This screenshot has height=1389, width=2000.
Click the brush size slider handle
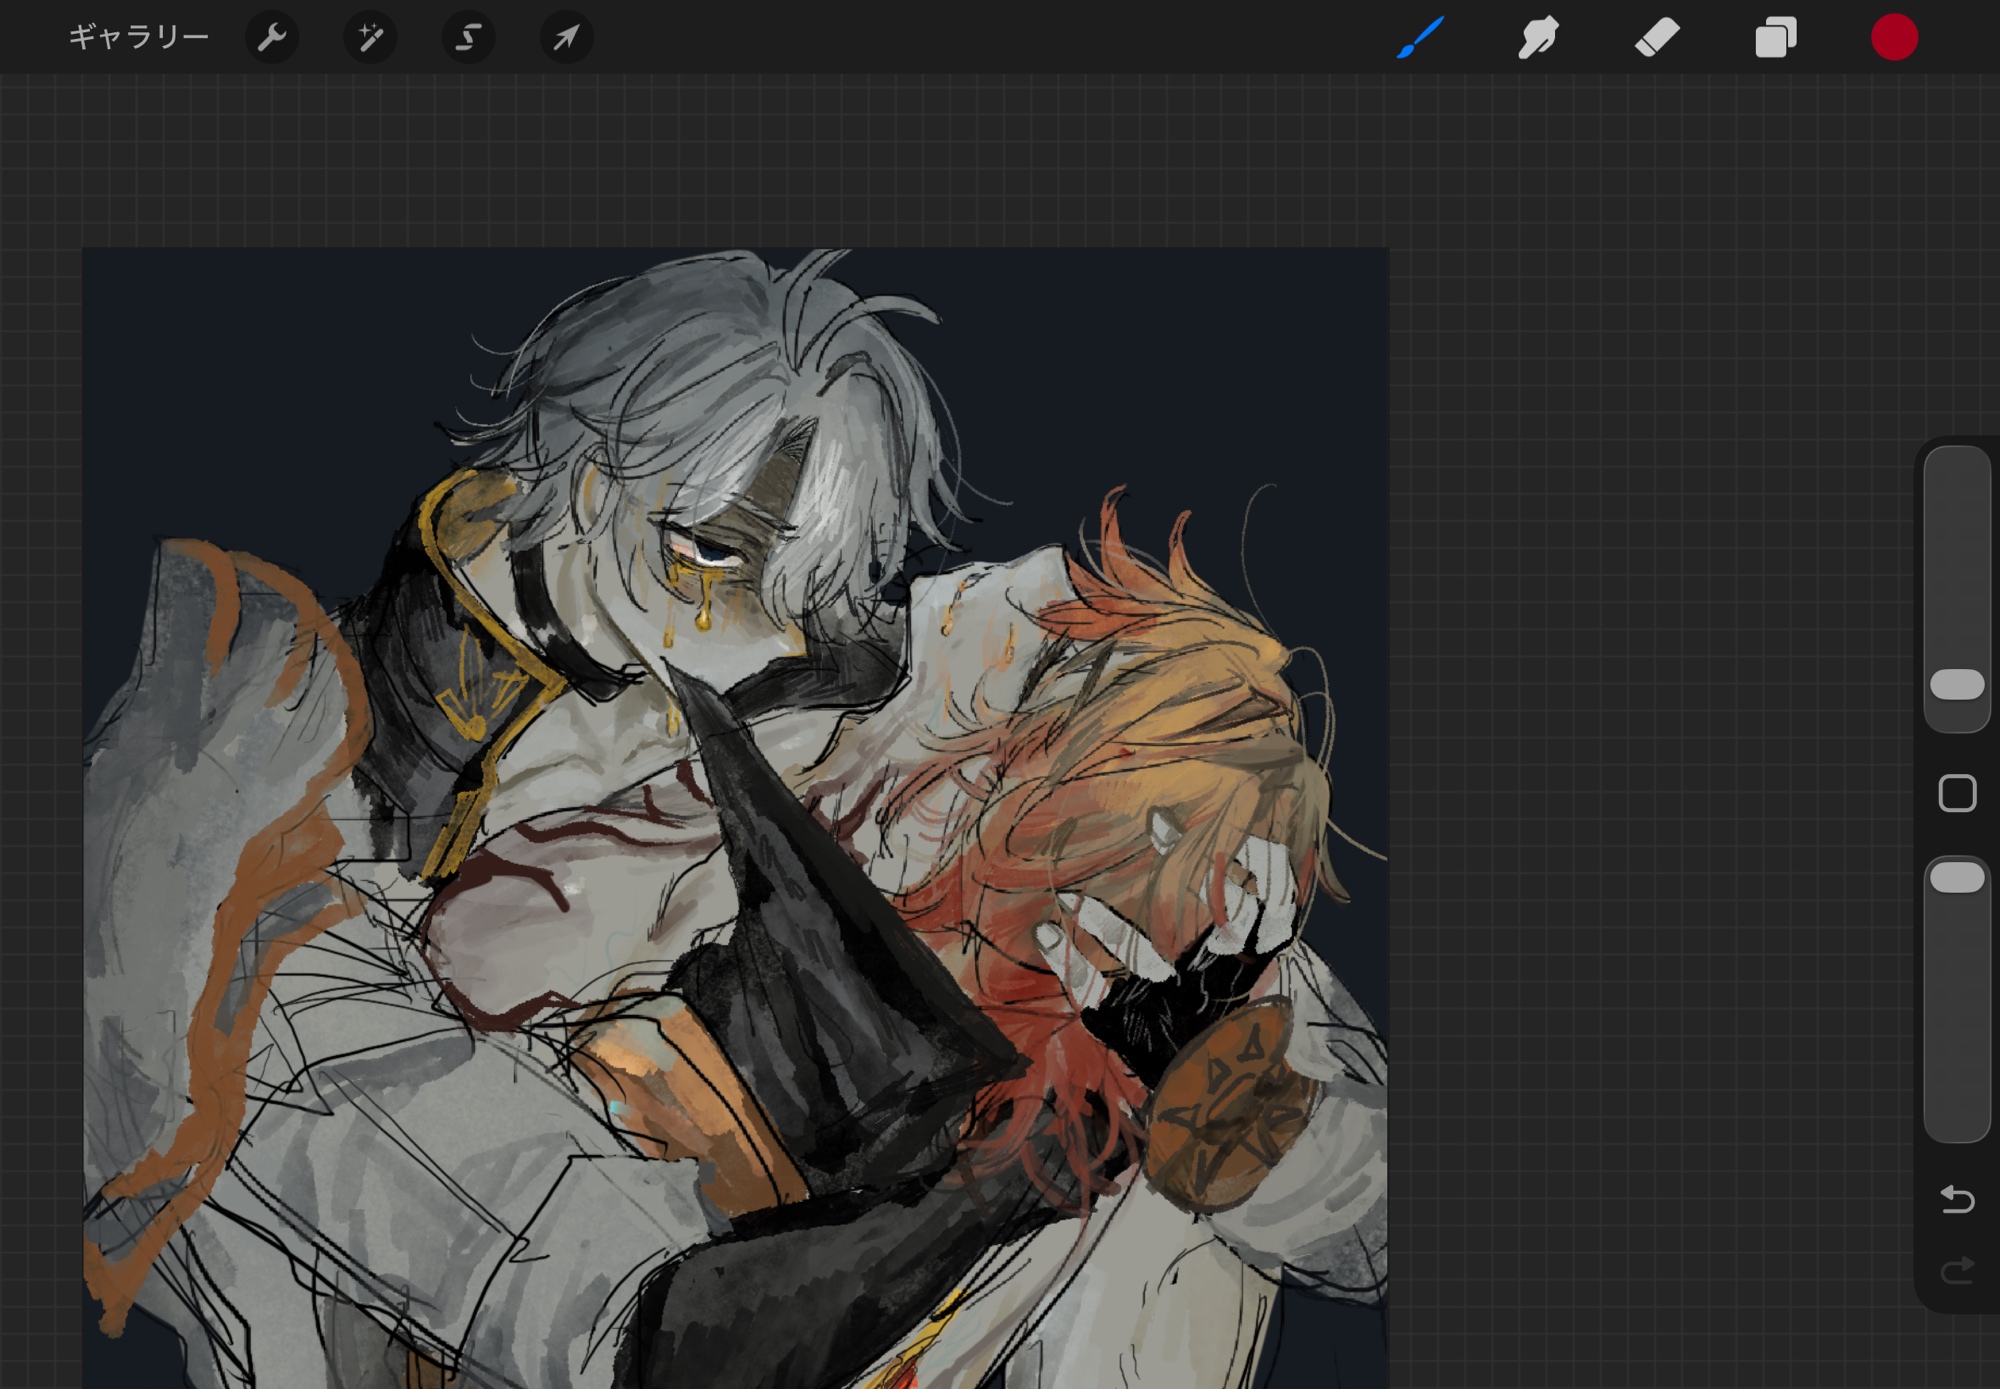(1957, 685)
